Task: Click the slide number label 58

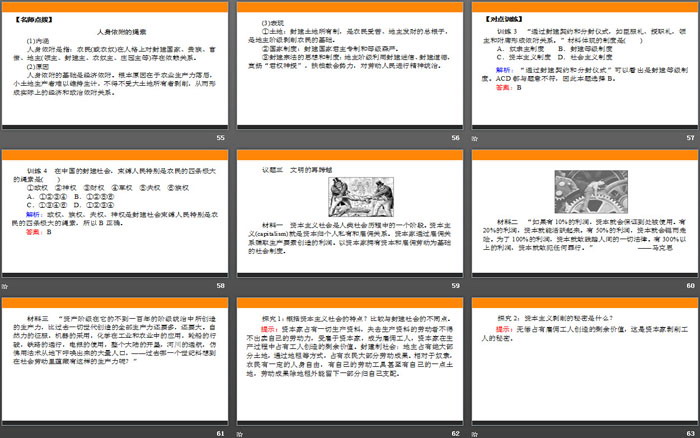Action: (x=221, y=285)
